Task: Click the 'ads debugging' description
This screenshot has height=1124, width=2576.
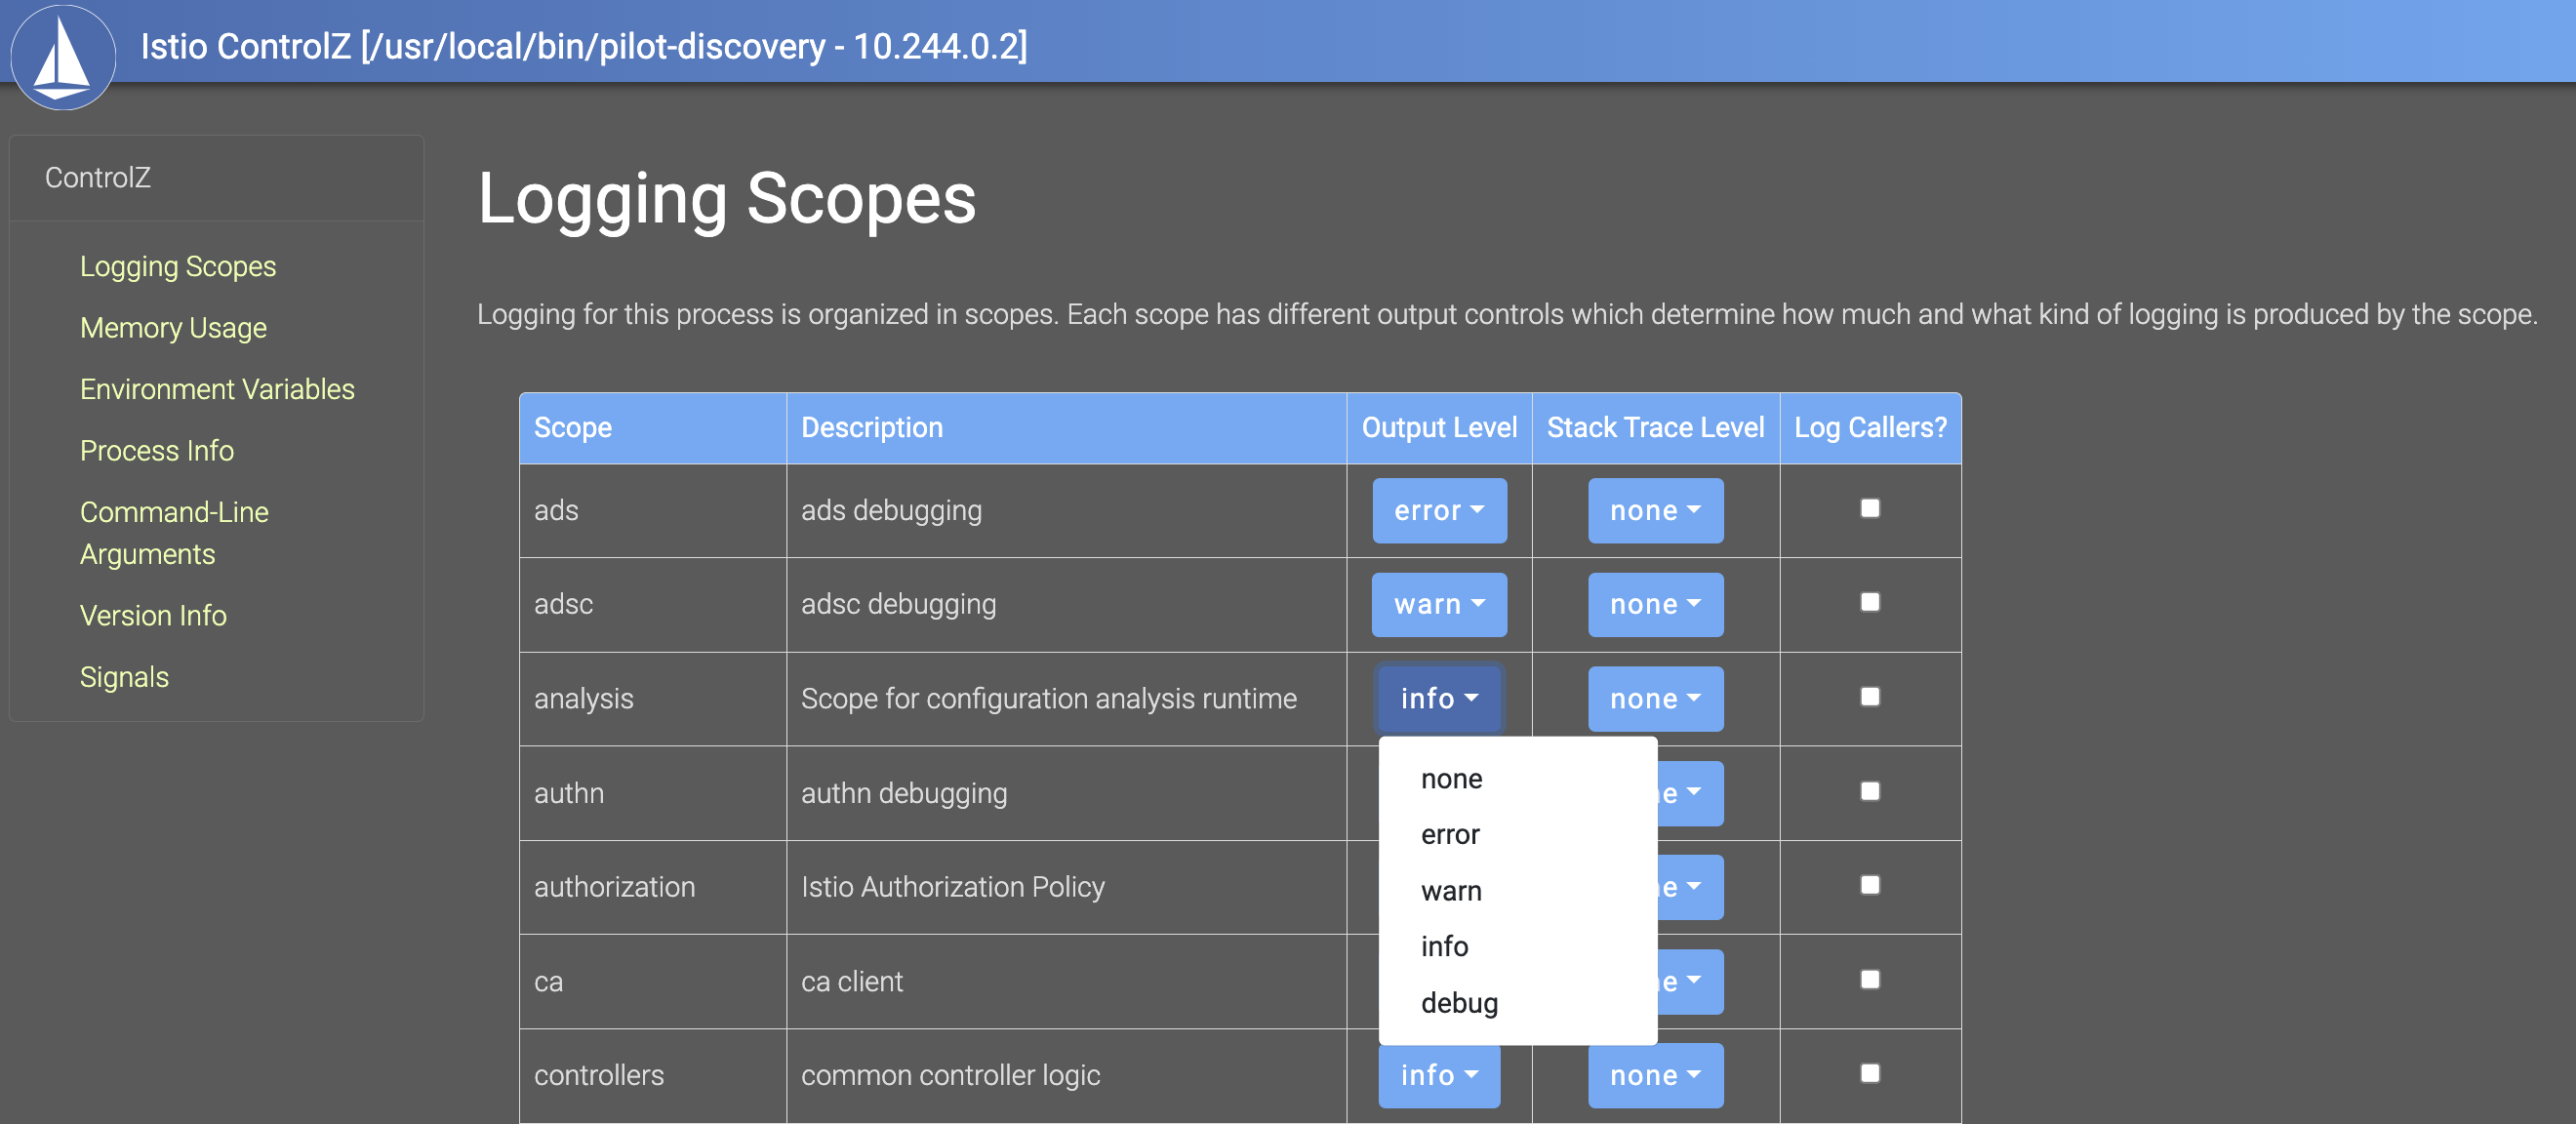Action: tap(891, 510)
